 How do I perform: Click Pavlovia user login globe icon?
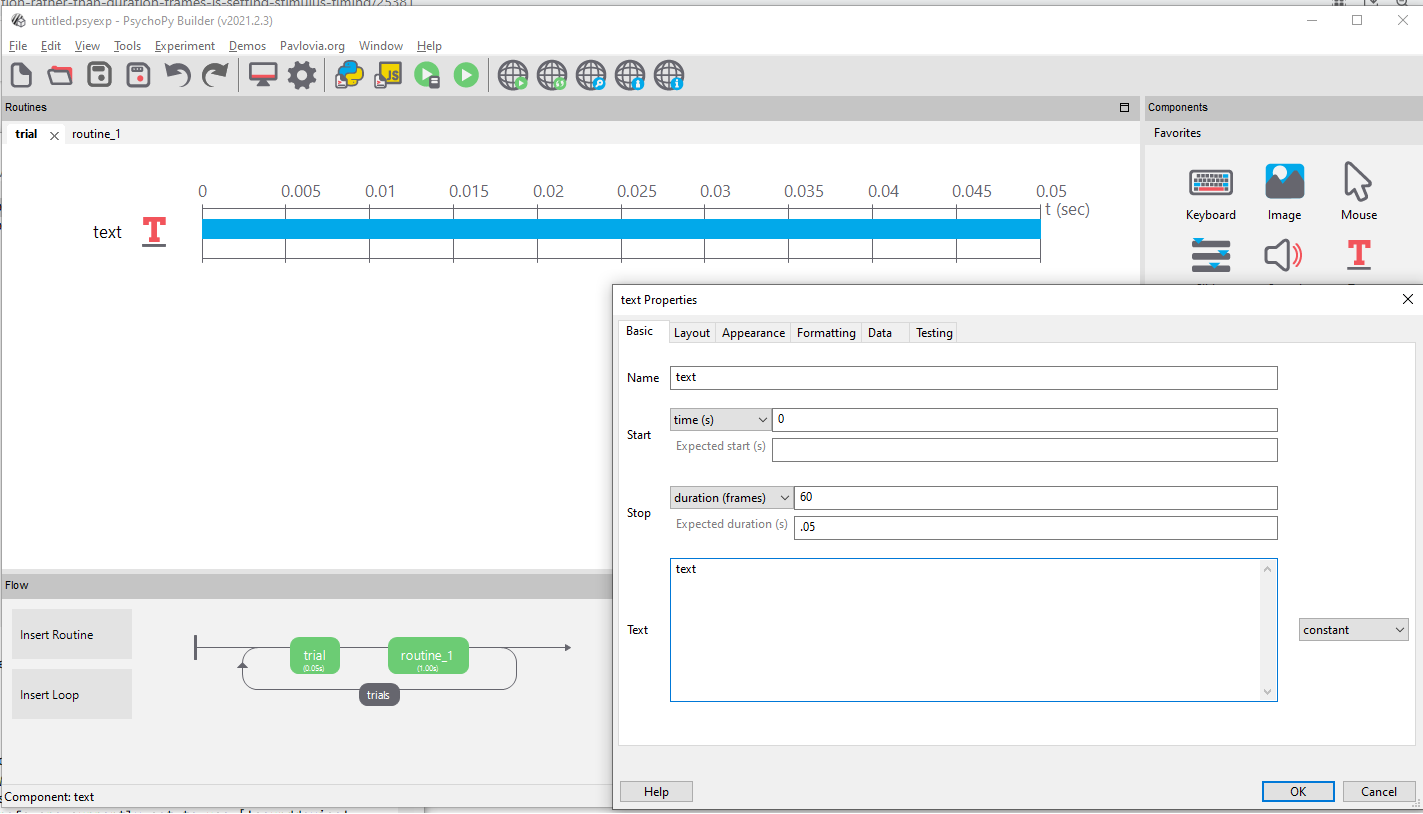coord(630,75)
